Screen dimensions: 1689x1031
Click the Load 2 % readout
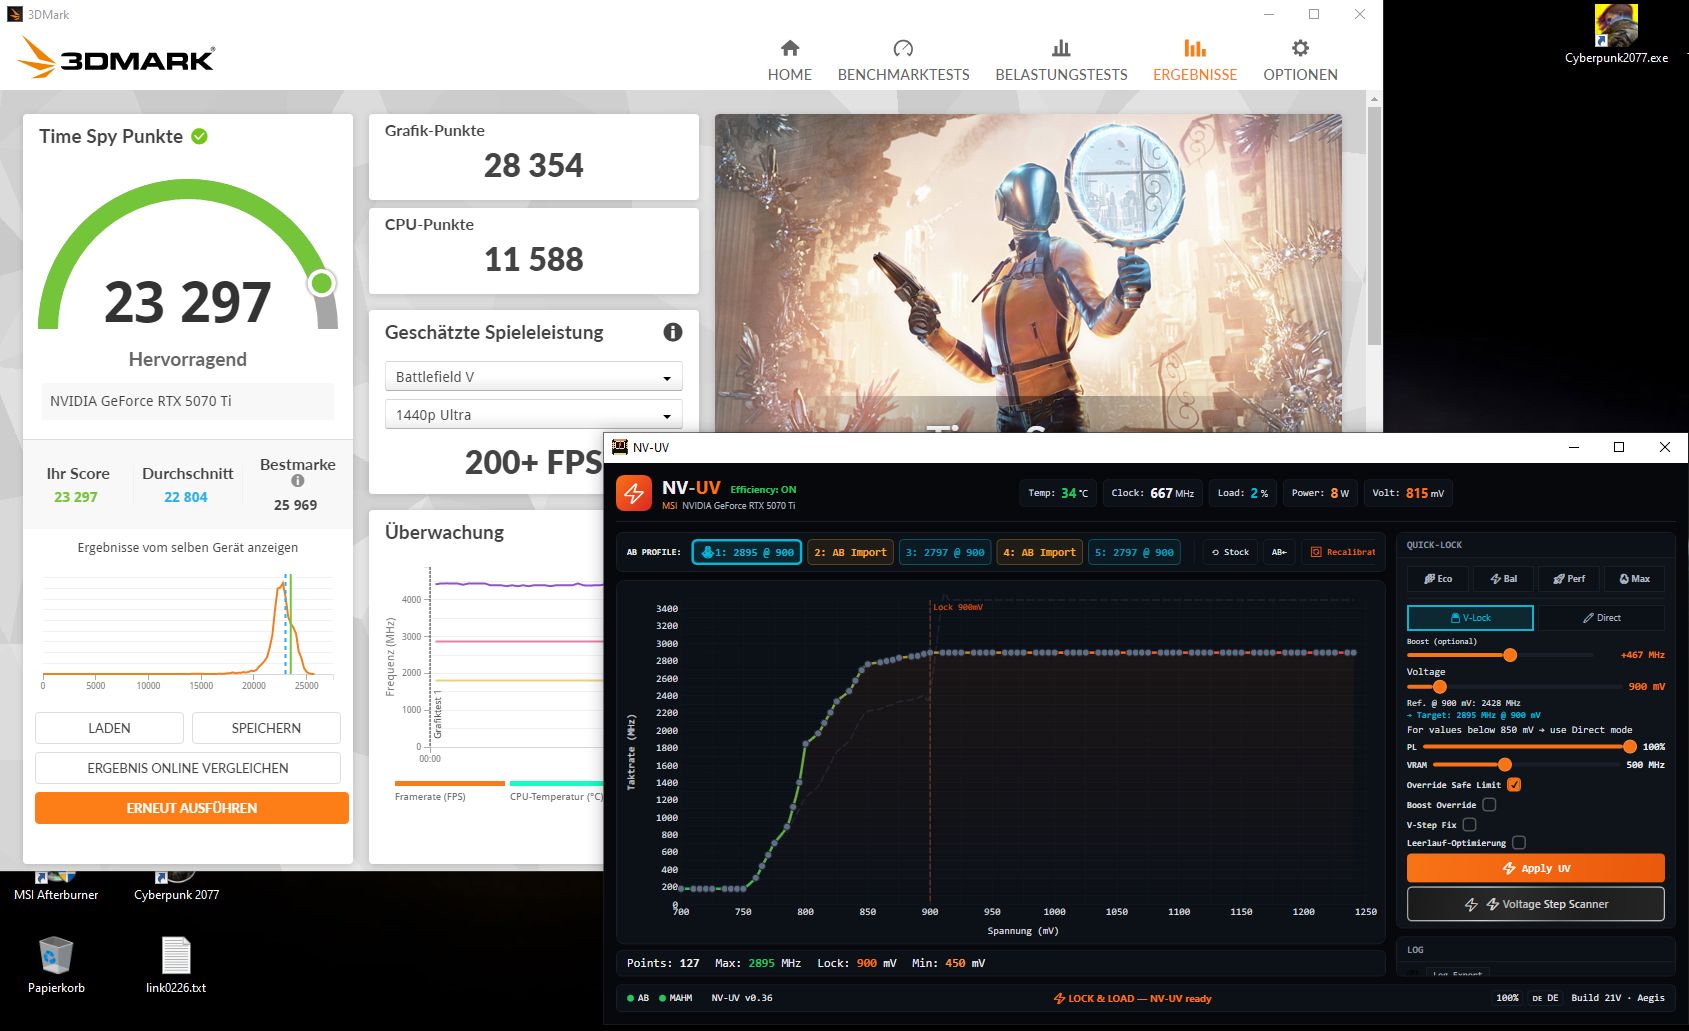click(1243, 493)
